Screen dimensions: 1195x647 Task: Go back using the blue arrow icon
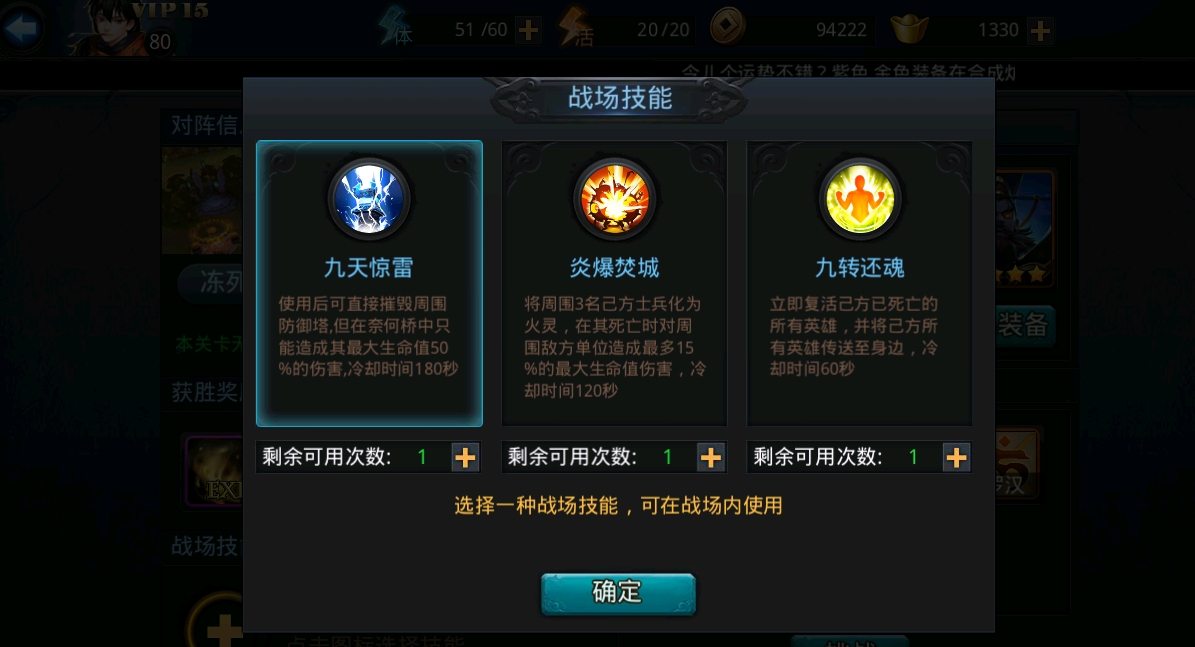(21, 29)
